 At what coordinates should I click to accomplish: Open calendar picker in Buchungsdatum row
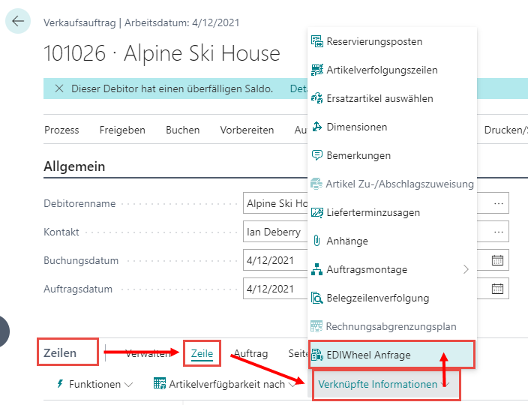coord(497,260)
